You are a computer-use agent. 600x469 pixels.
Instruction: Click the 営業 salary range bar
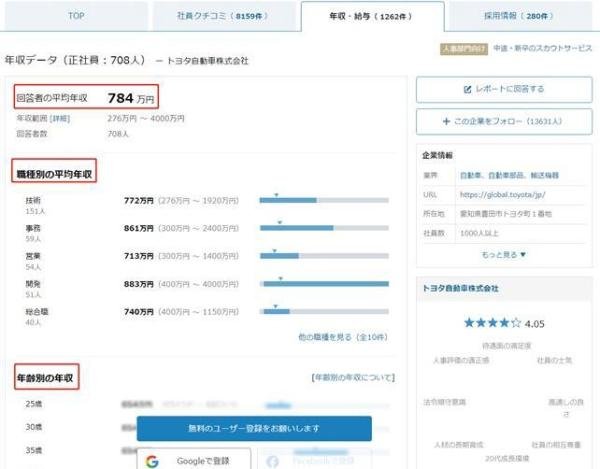tap(324, 256)
